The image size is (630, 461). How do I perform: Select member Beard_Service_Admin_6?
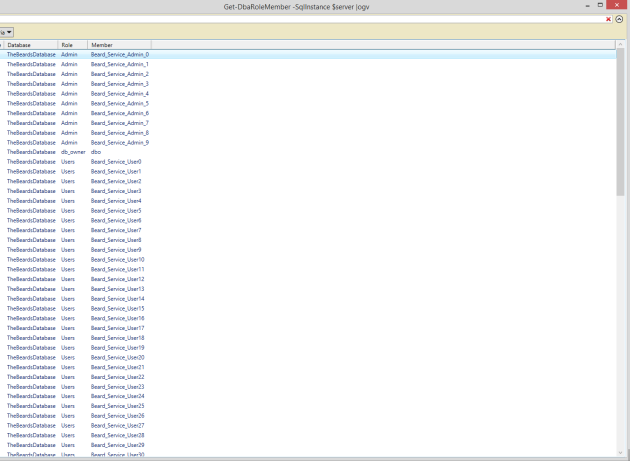tap(120, 113)
